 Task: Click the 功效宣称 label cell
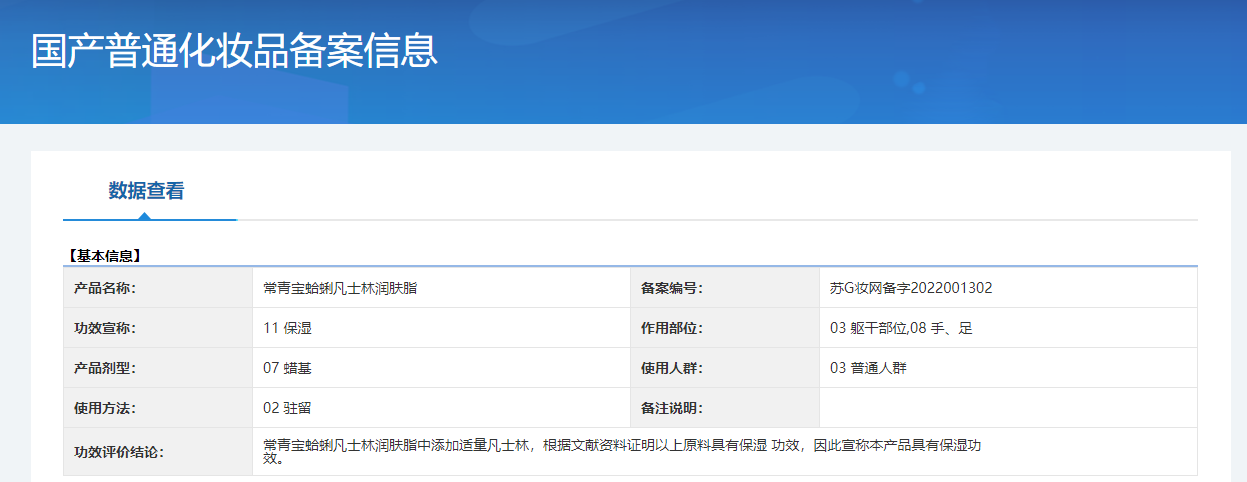point(158,328)
